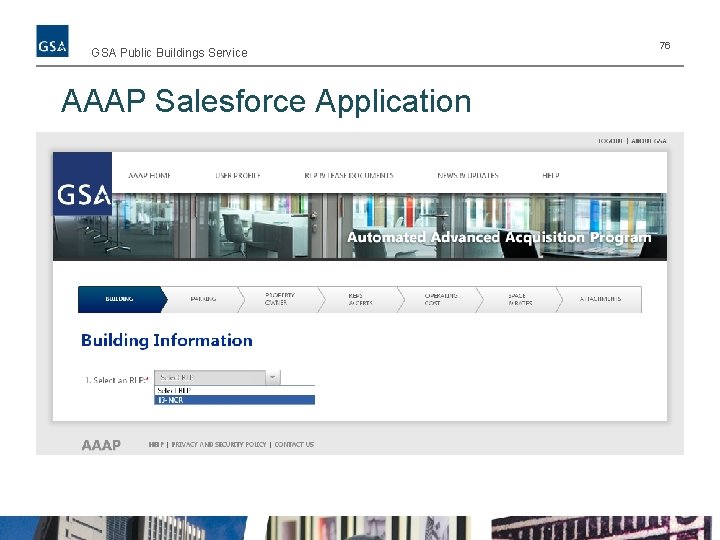Open the RLP & Lease Documents menu
The image size is (720, 540).
click(349, 175)
